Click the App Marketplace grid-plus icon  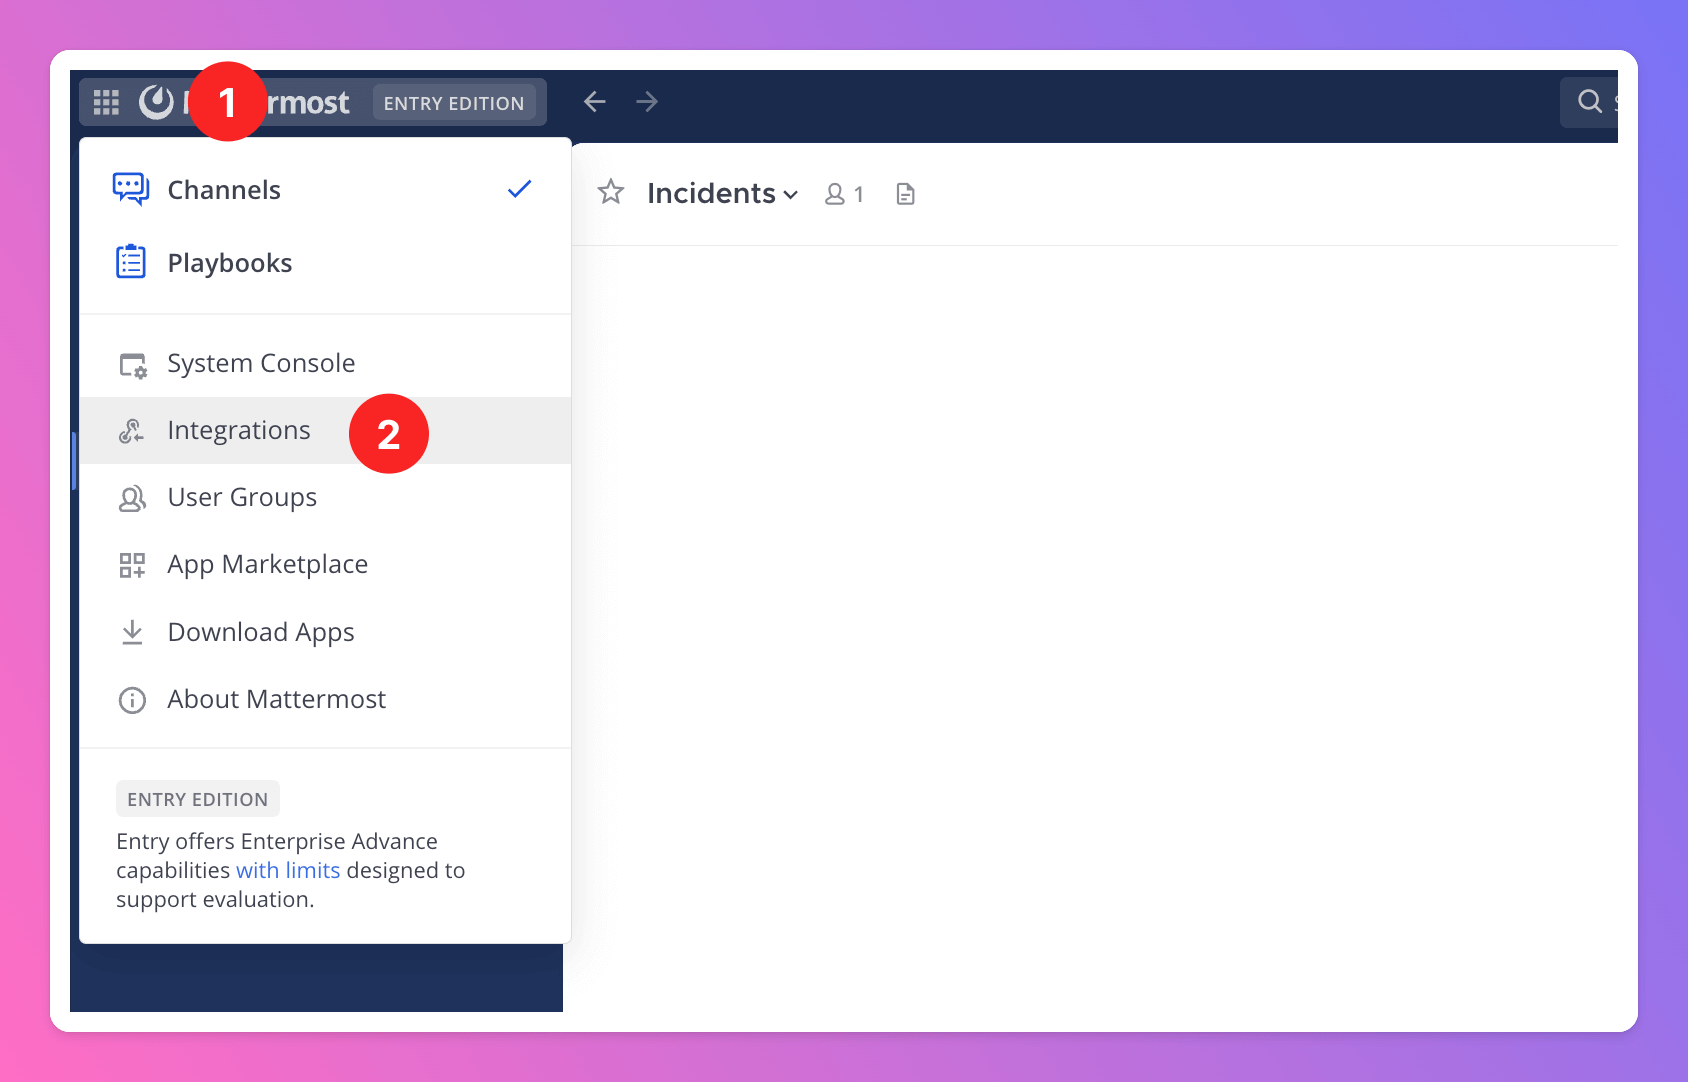click(132, 565)
